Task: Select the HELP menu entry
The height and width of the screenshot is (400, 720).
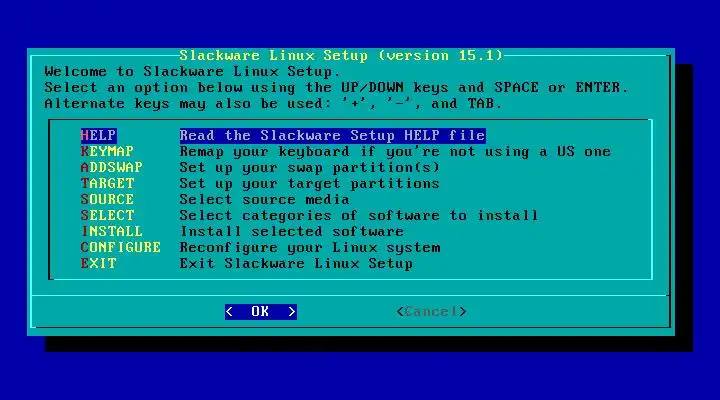Action: pyautogui.click(x=98, y=135)
